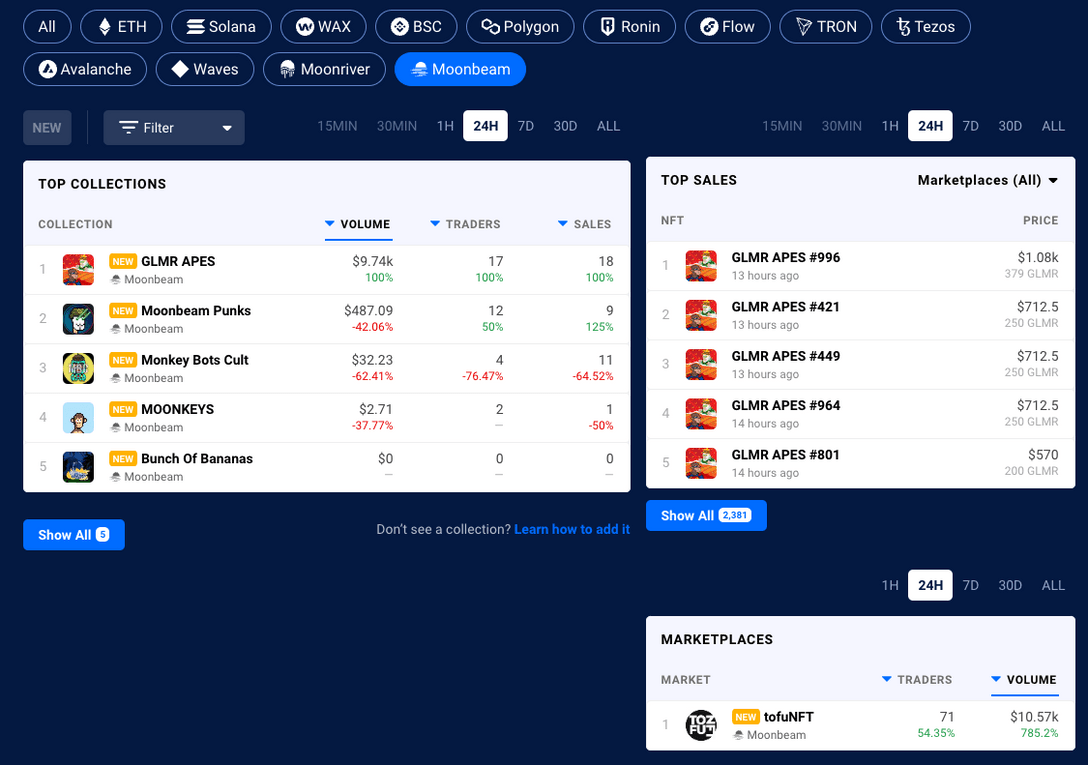Image resolution: width=1088 pixels, height=765 pixels.
Task: Sort collections by Sales
Action: (585, 224)
